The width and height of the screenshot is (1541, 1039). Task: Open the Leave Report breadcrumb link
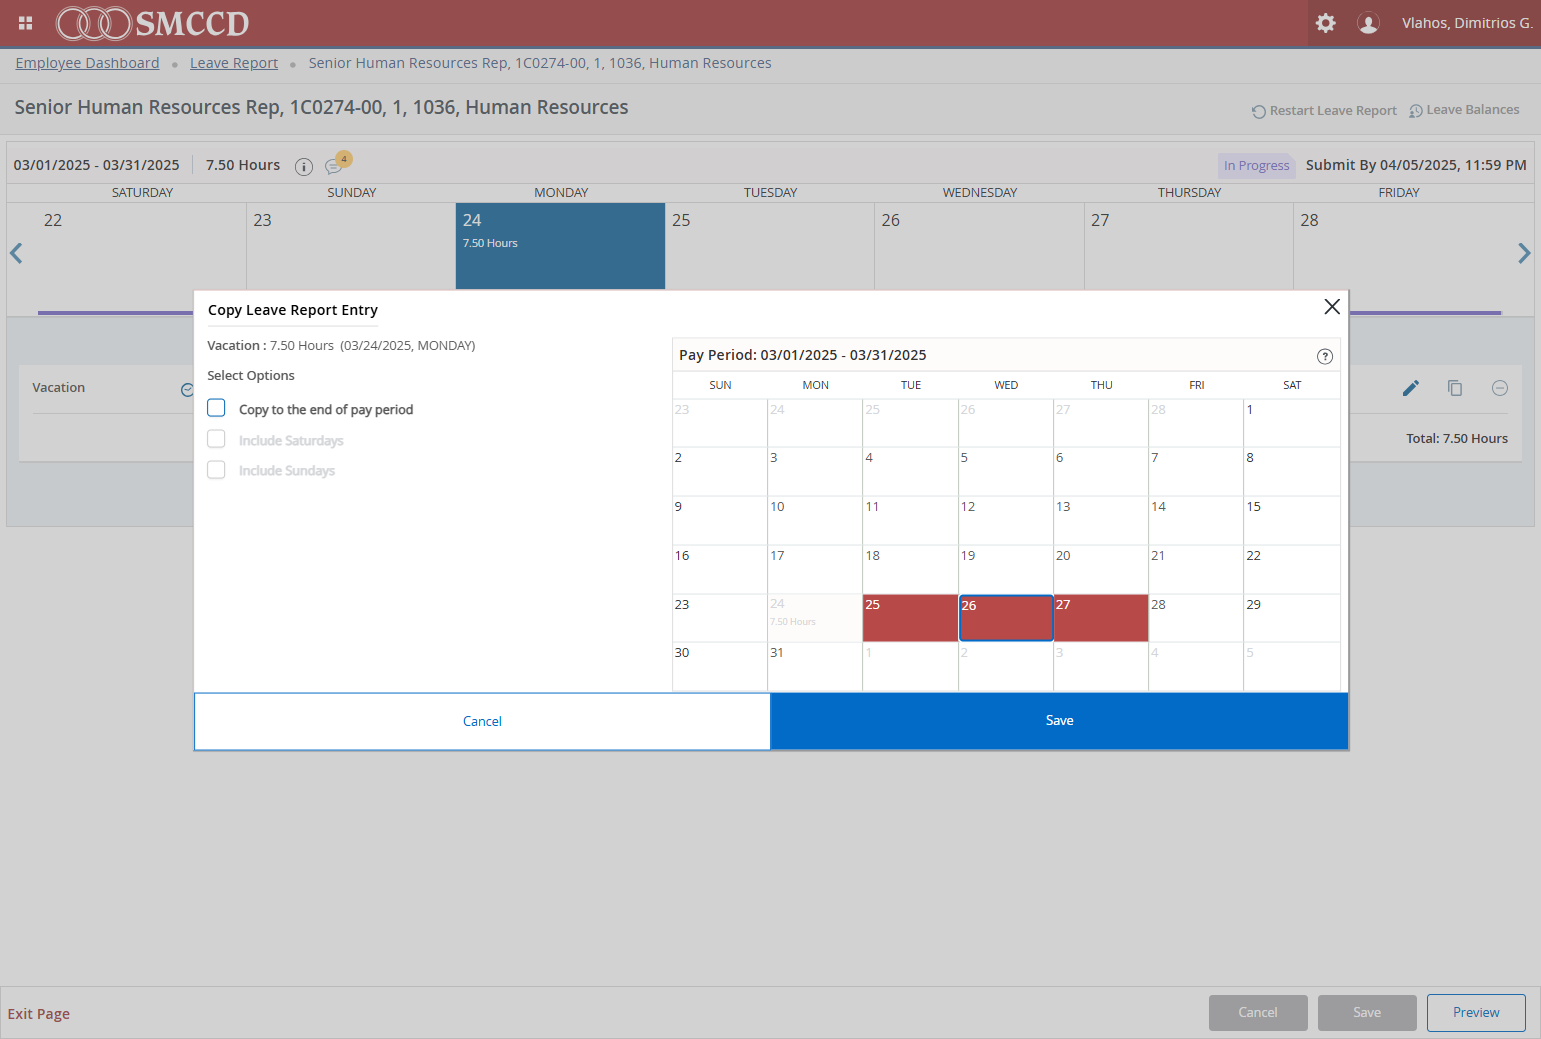click(x=234, y=63)
